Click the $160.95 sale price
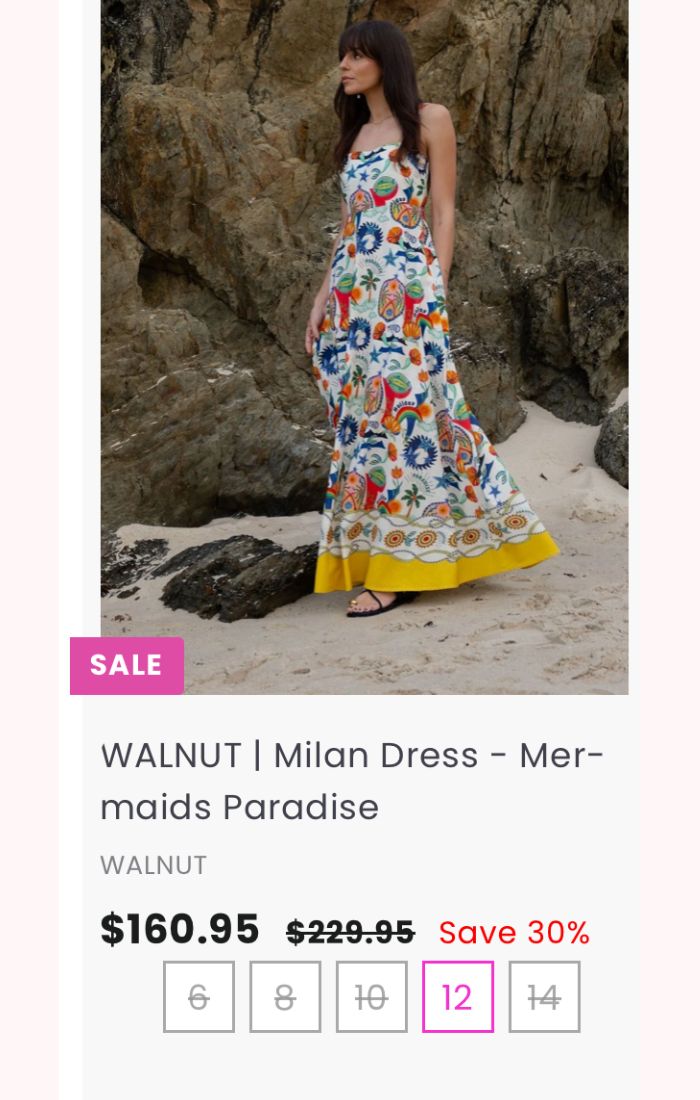 click(180, 930)
